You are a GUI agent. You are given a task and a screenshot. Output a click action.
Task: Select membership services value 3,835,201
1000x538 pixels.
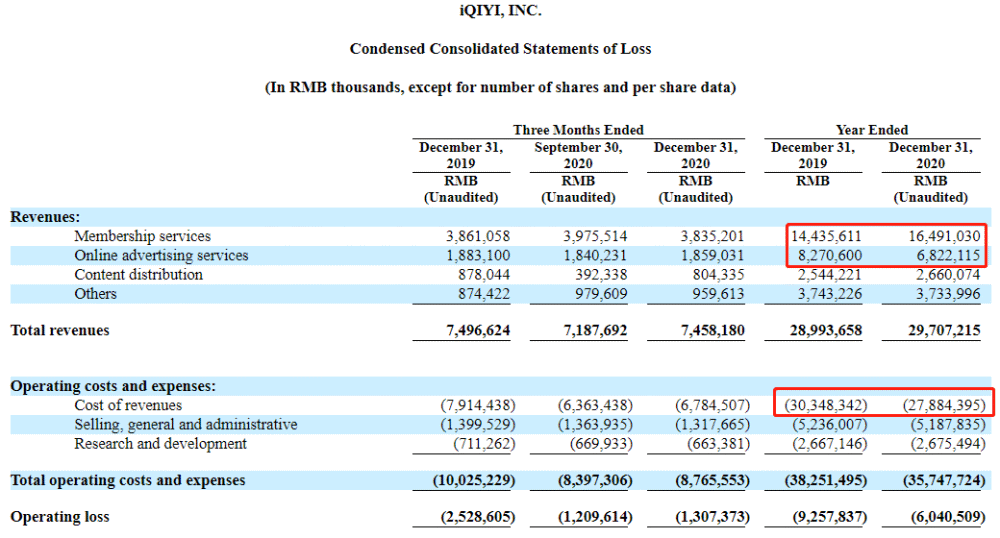click(x=712, y=236)
